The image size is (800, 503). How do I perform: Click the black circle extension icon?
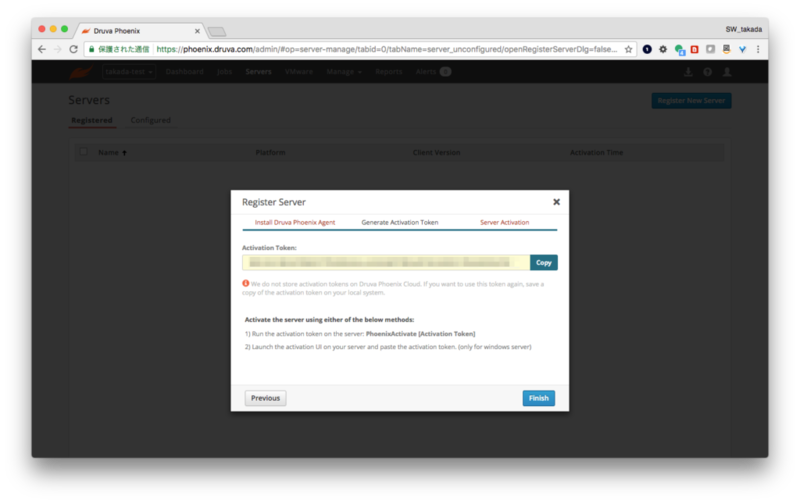click(x=647, y=49)
